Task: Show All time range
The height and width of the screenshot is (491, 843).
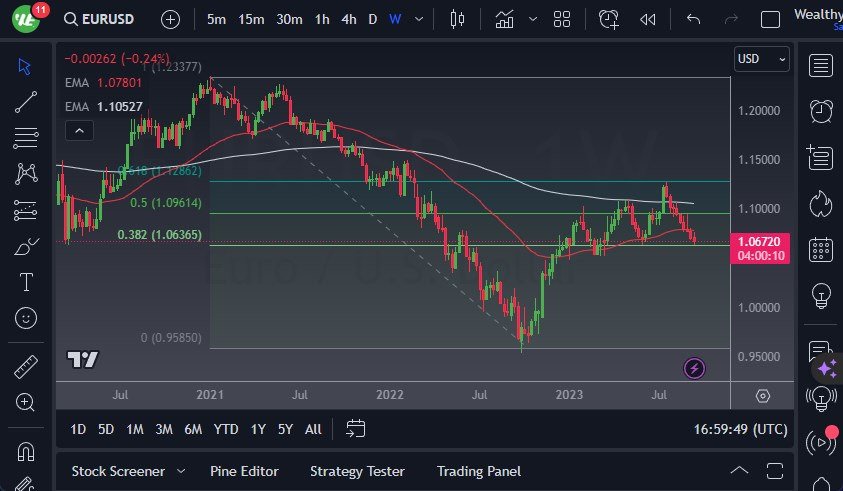Action: (313, 429)
